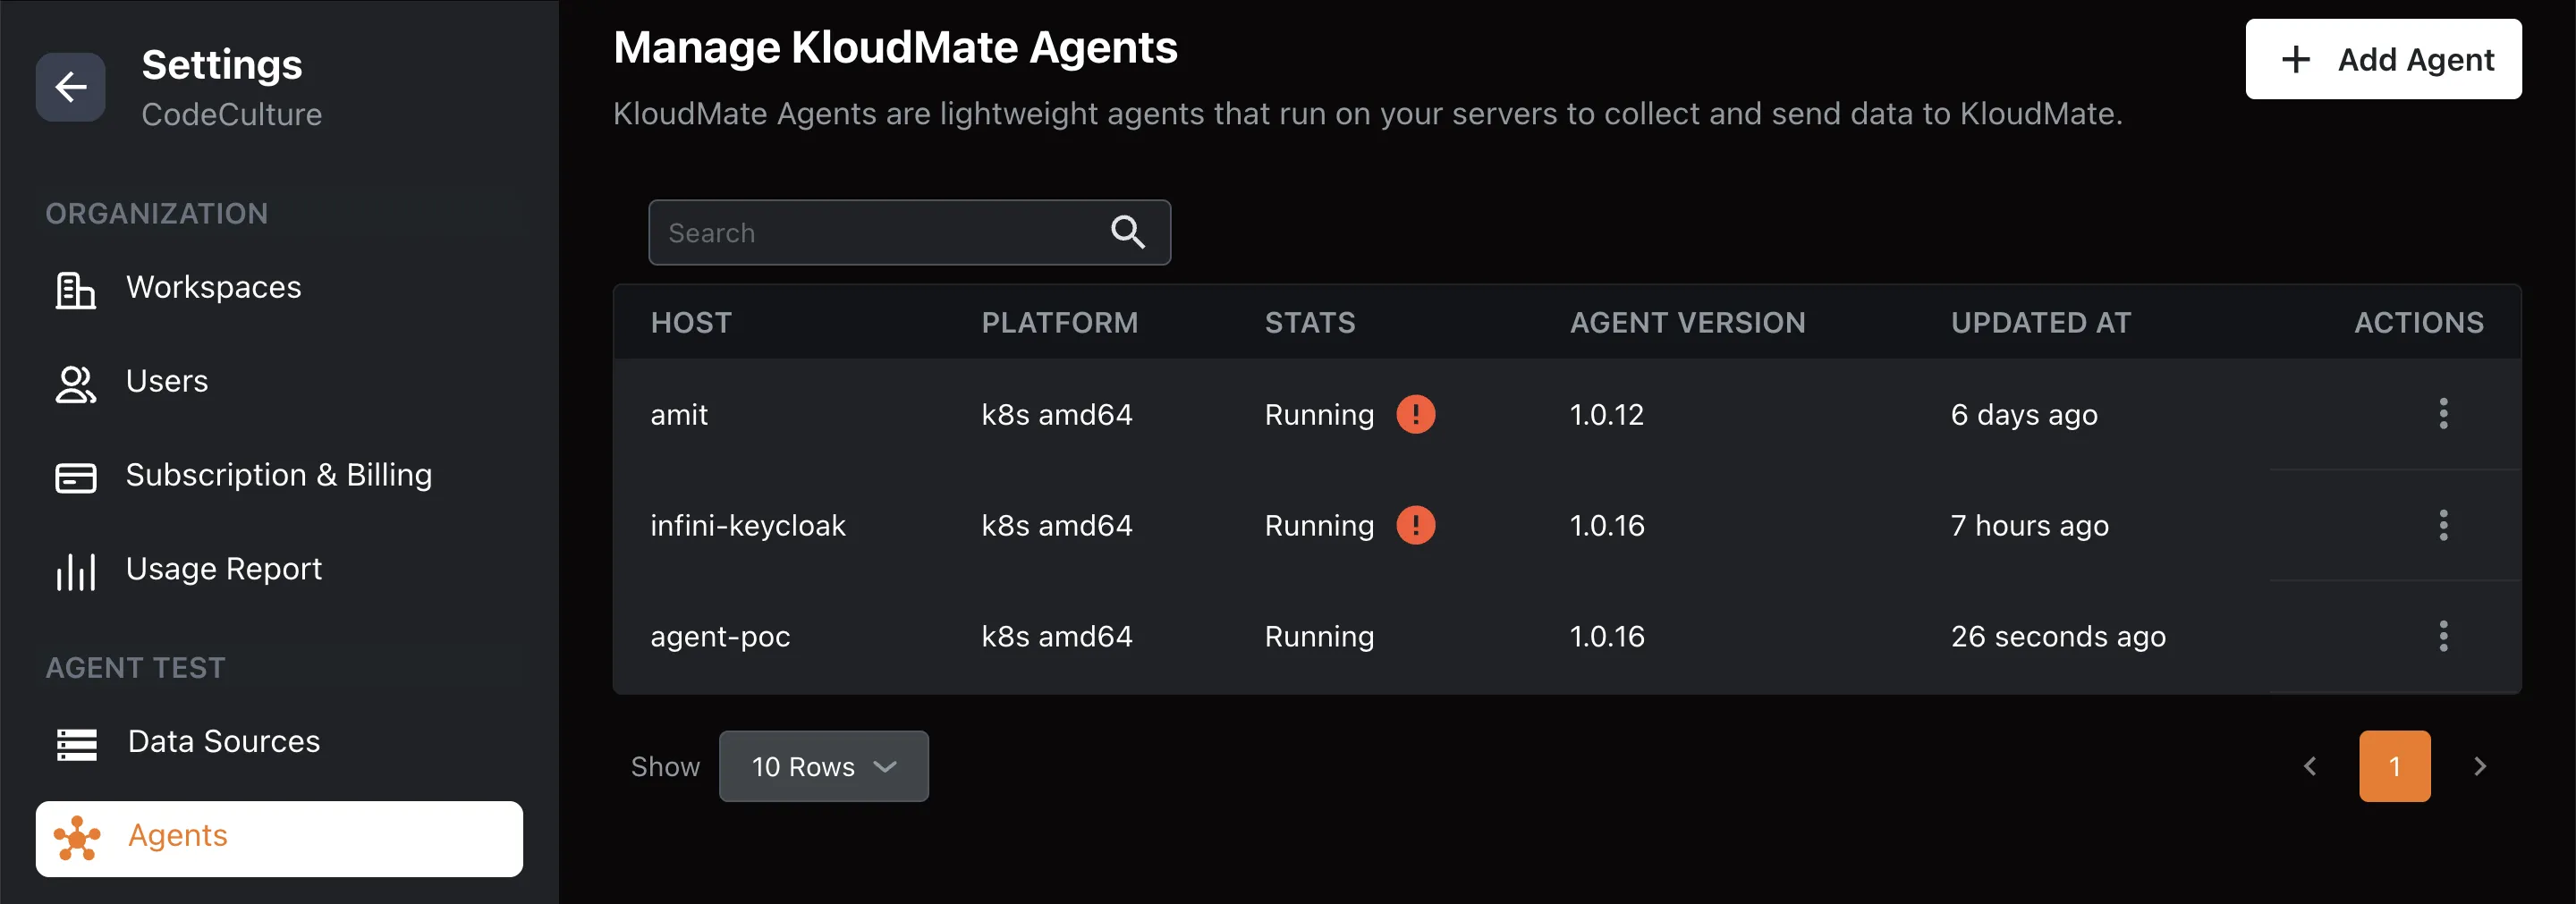The height and width of the screenshot is (904, 2576).
Task: Open Workspaces settings
Action: click(279, 288)
